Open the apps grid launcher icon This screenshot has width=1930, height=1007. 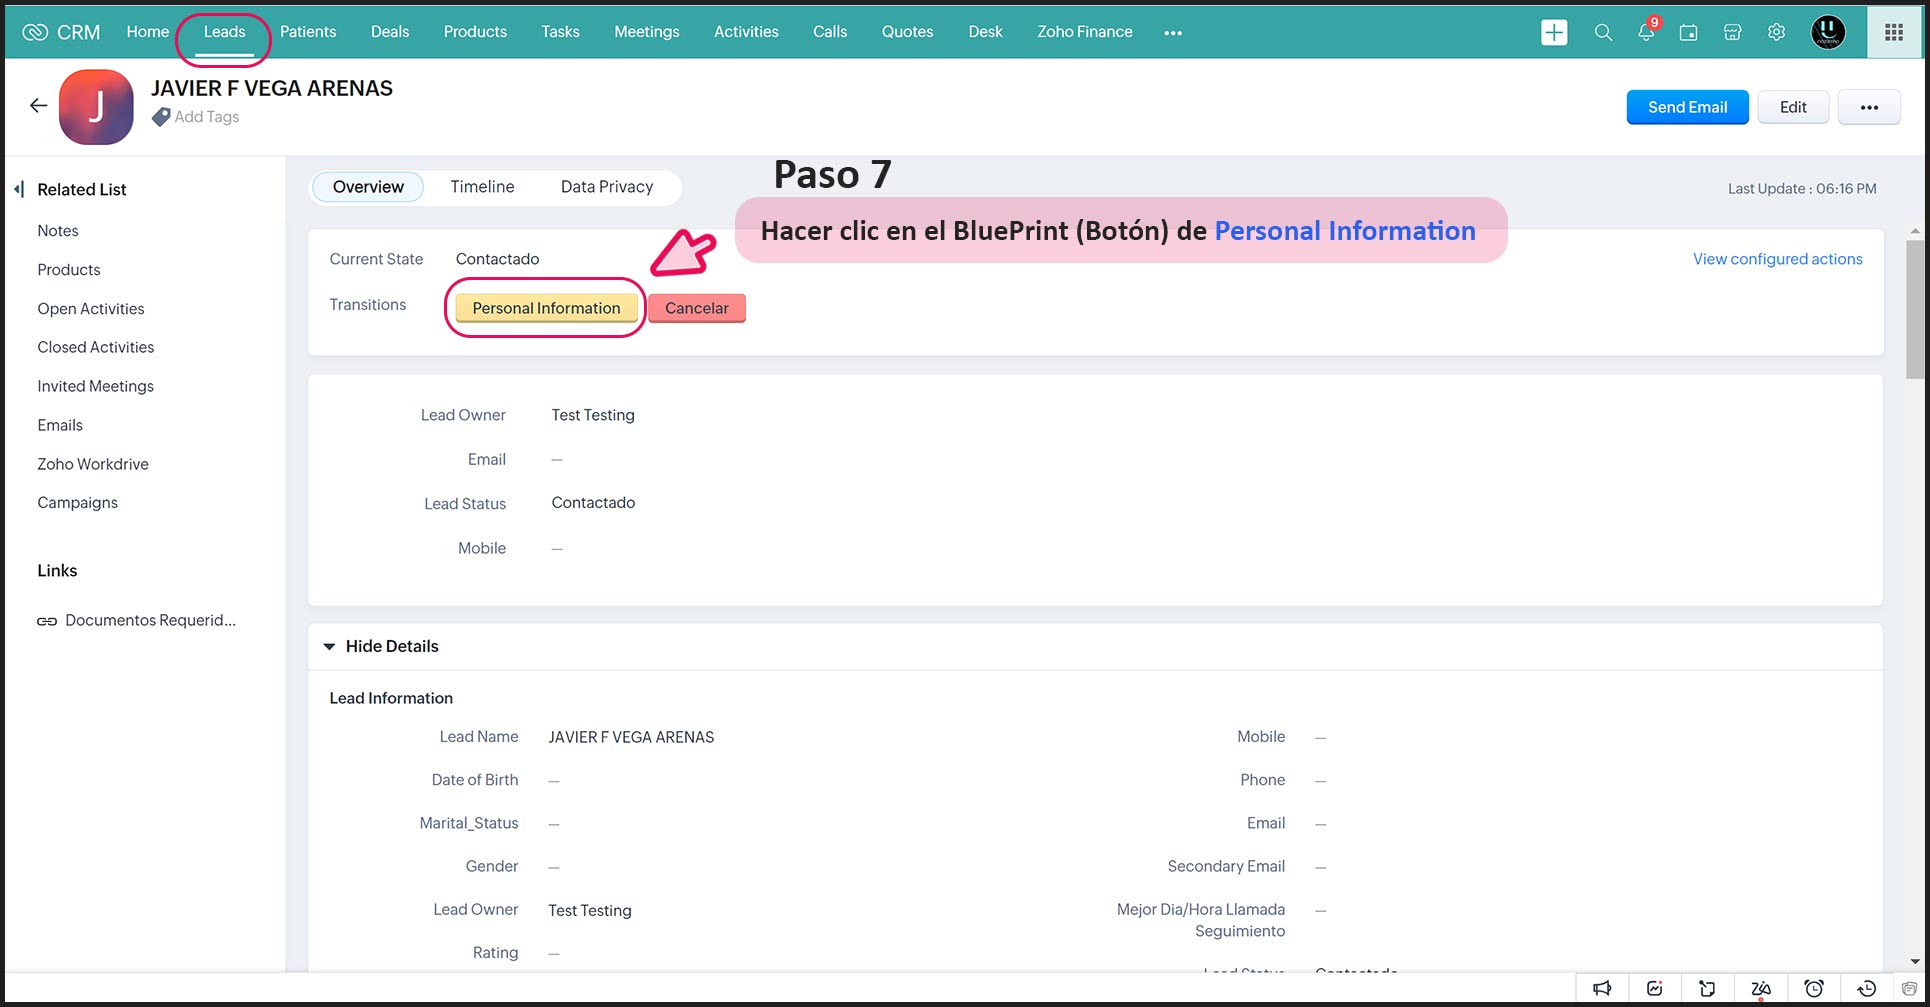click(x=1893, y=32)
